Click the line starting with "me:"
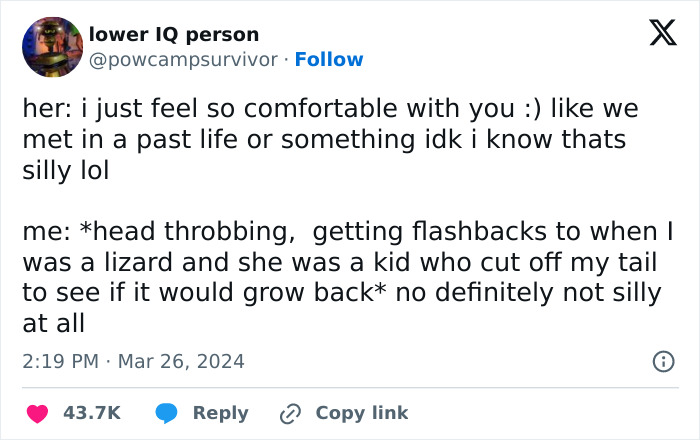The height and width of the screenshot is (440, 700). click(x=345, y=232)
